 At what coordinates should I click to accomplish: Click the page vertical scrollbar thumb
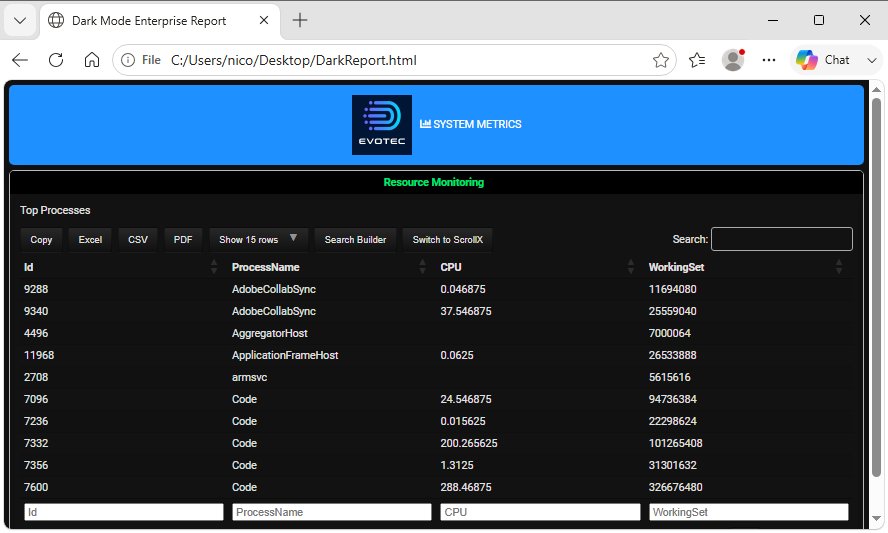(876, 286)
